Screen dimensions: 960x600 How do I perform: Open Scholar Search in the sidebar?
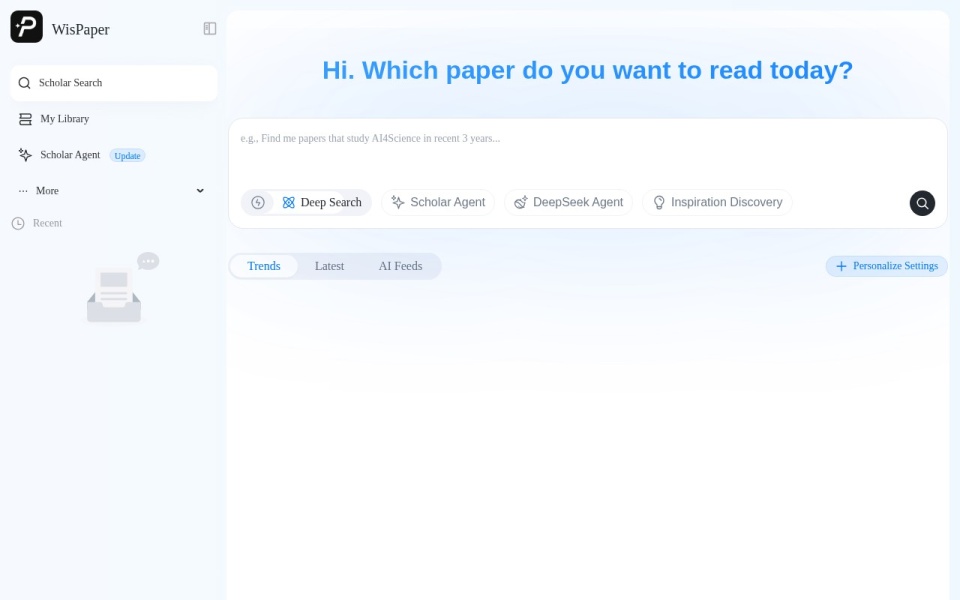[x=113, y=83]
